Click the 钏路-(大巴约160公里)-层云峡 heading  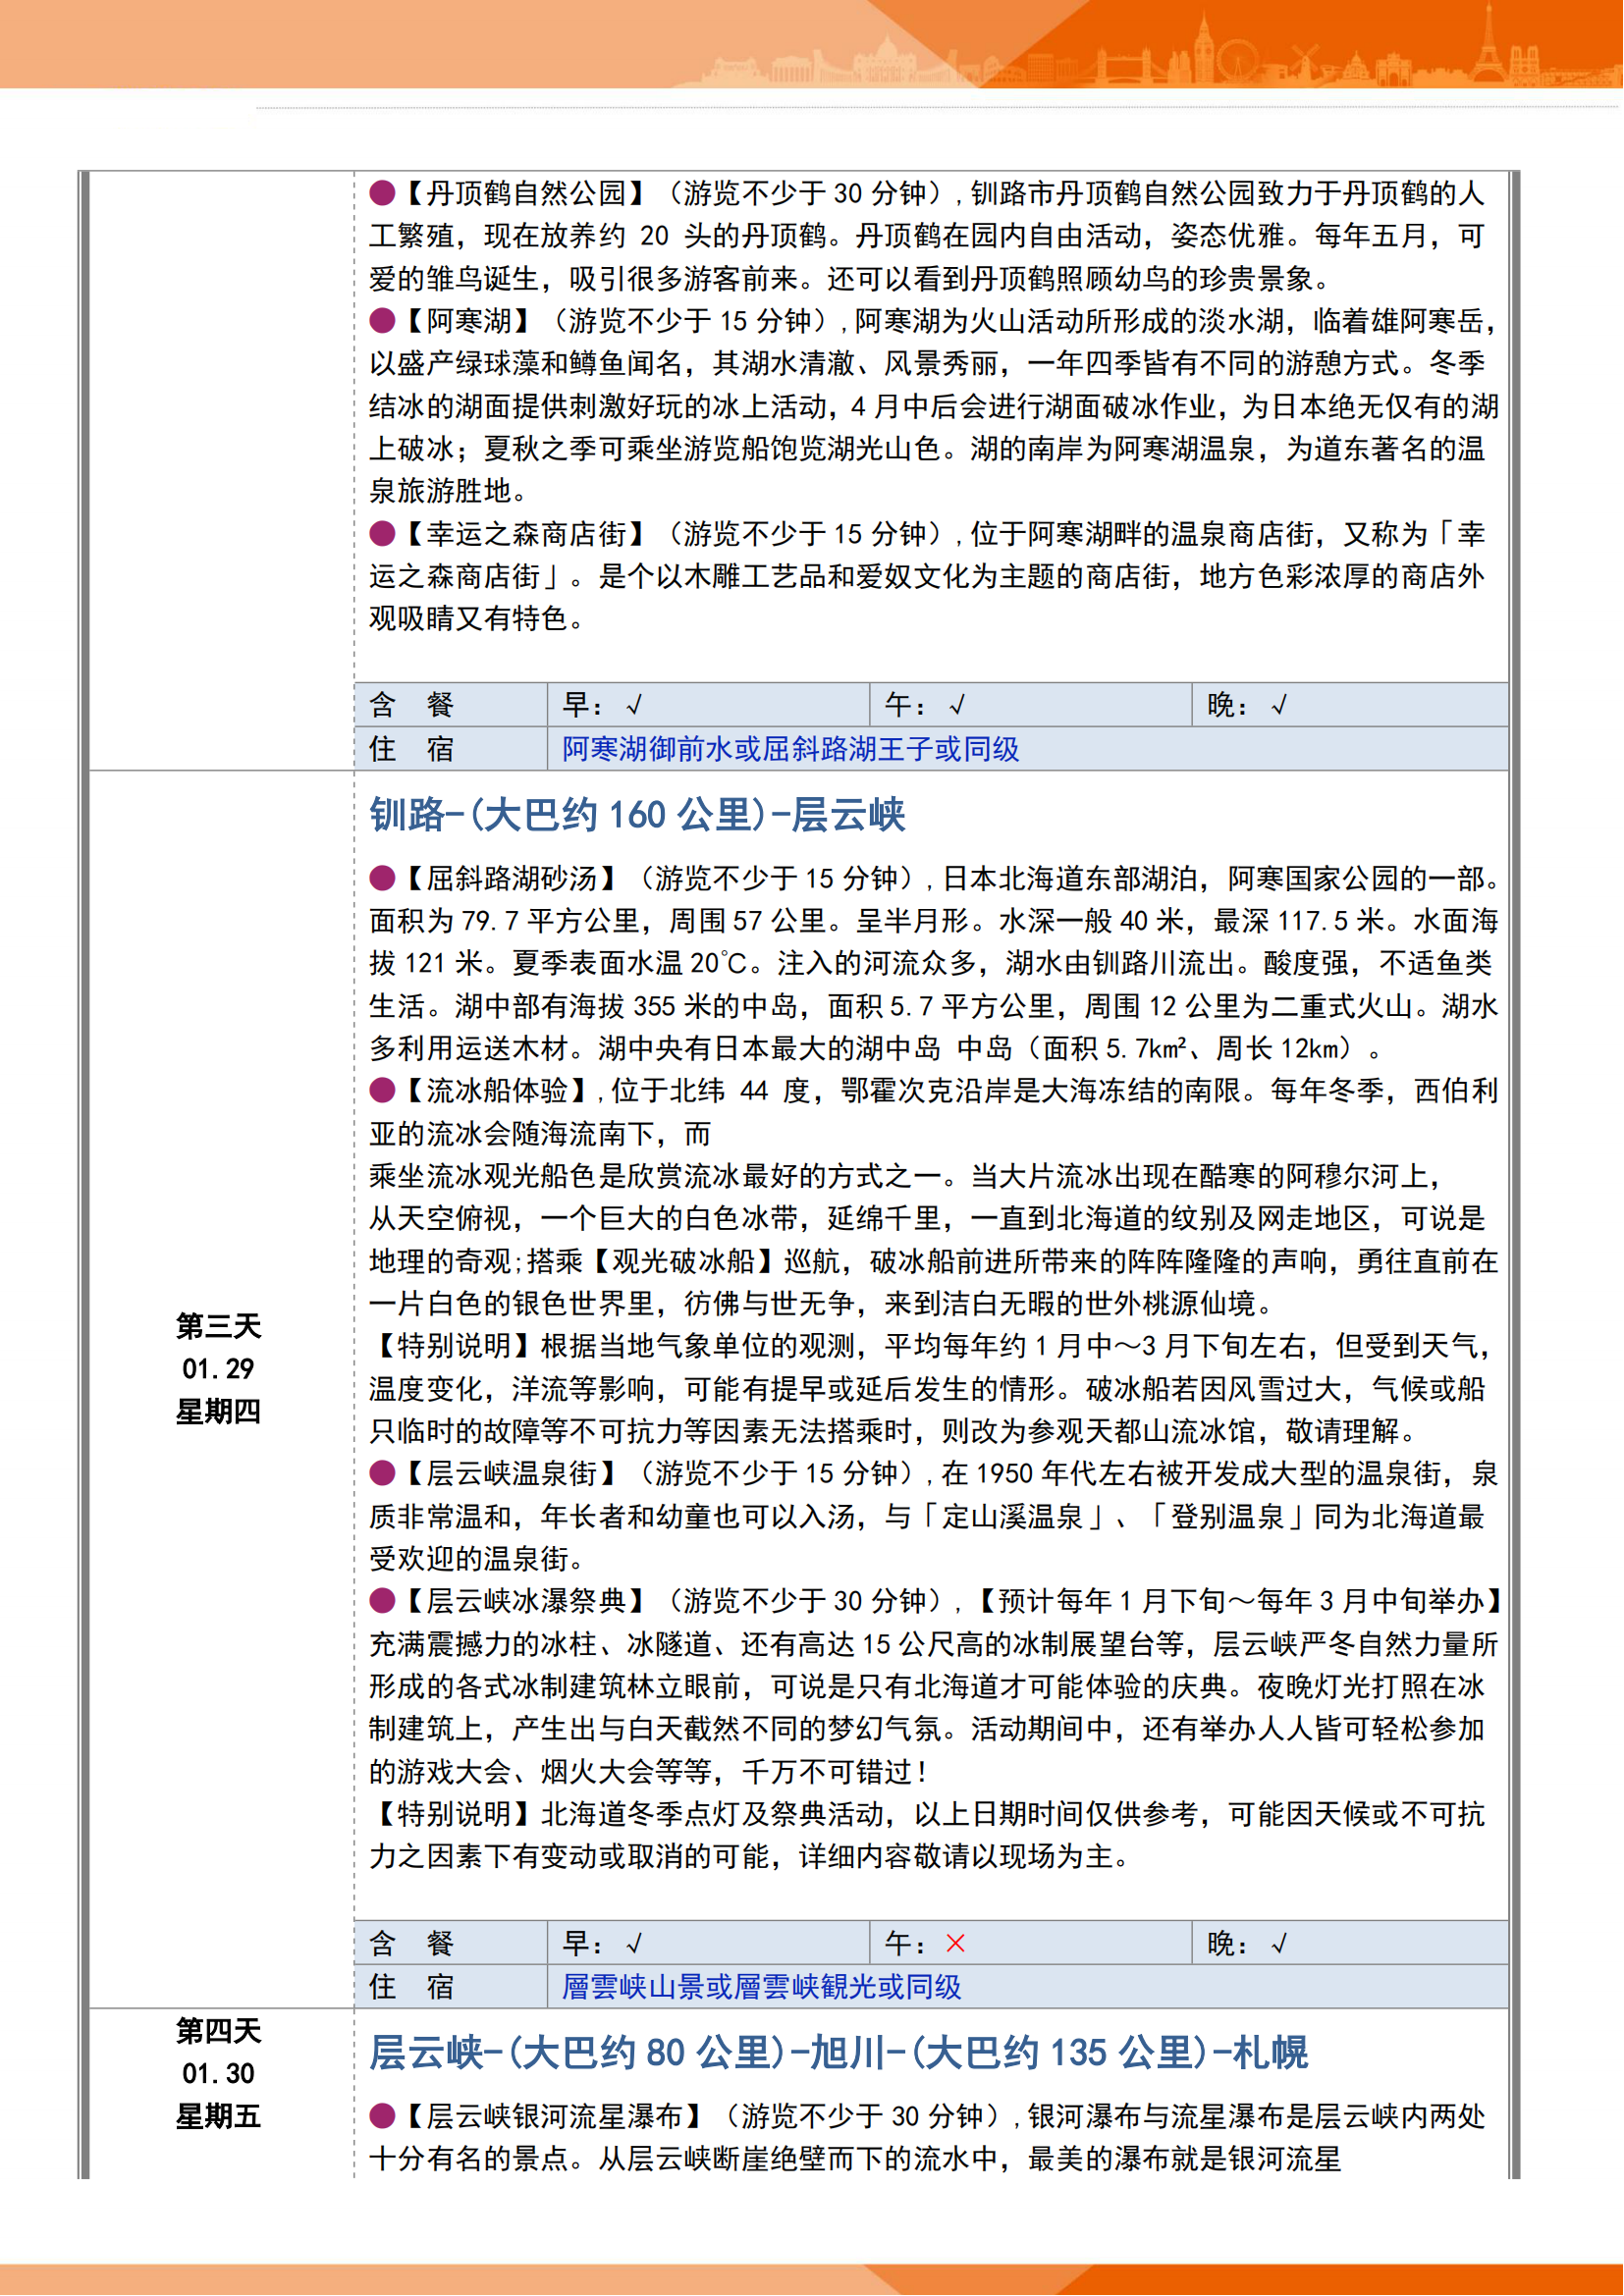click(x=637, y=815)
